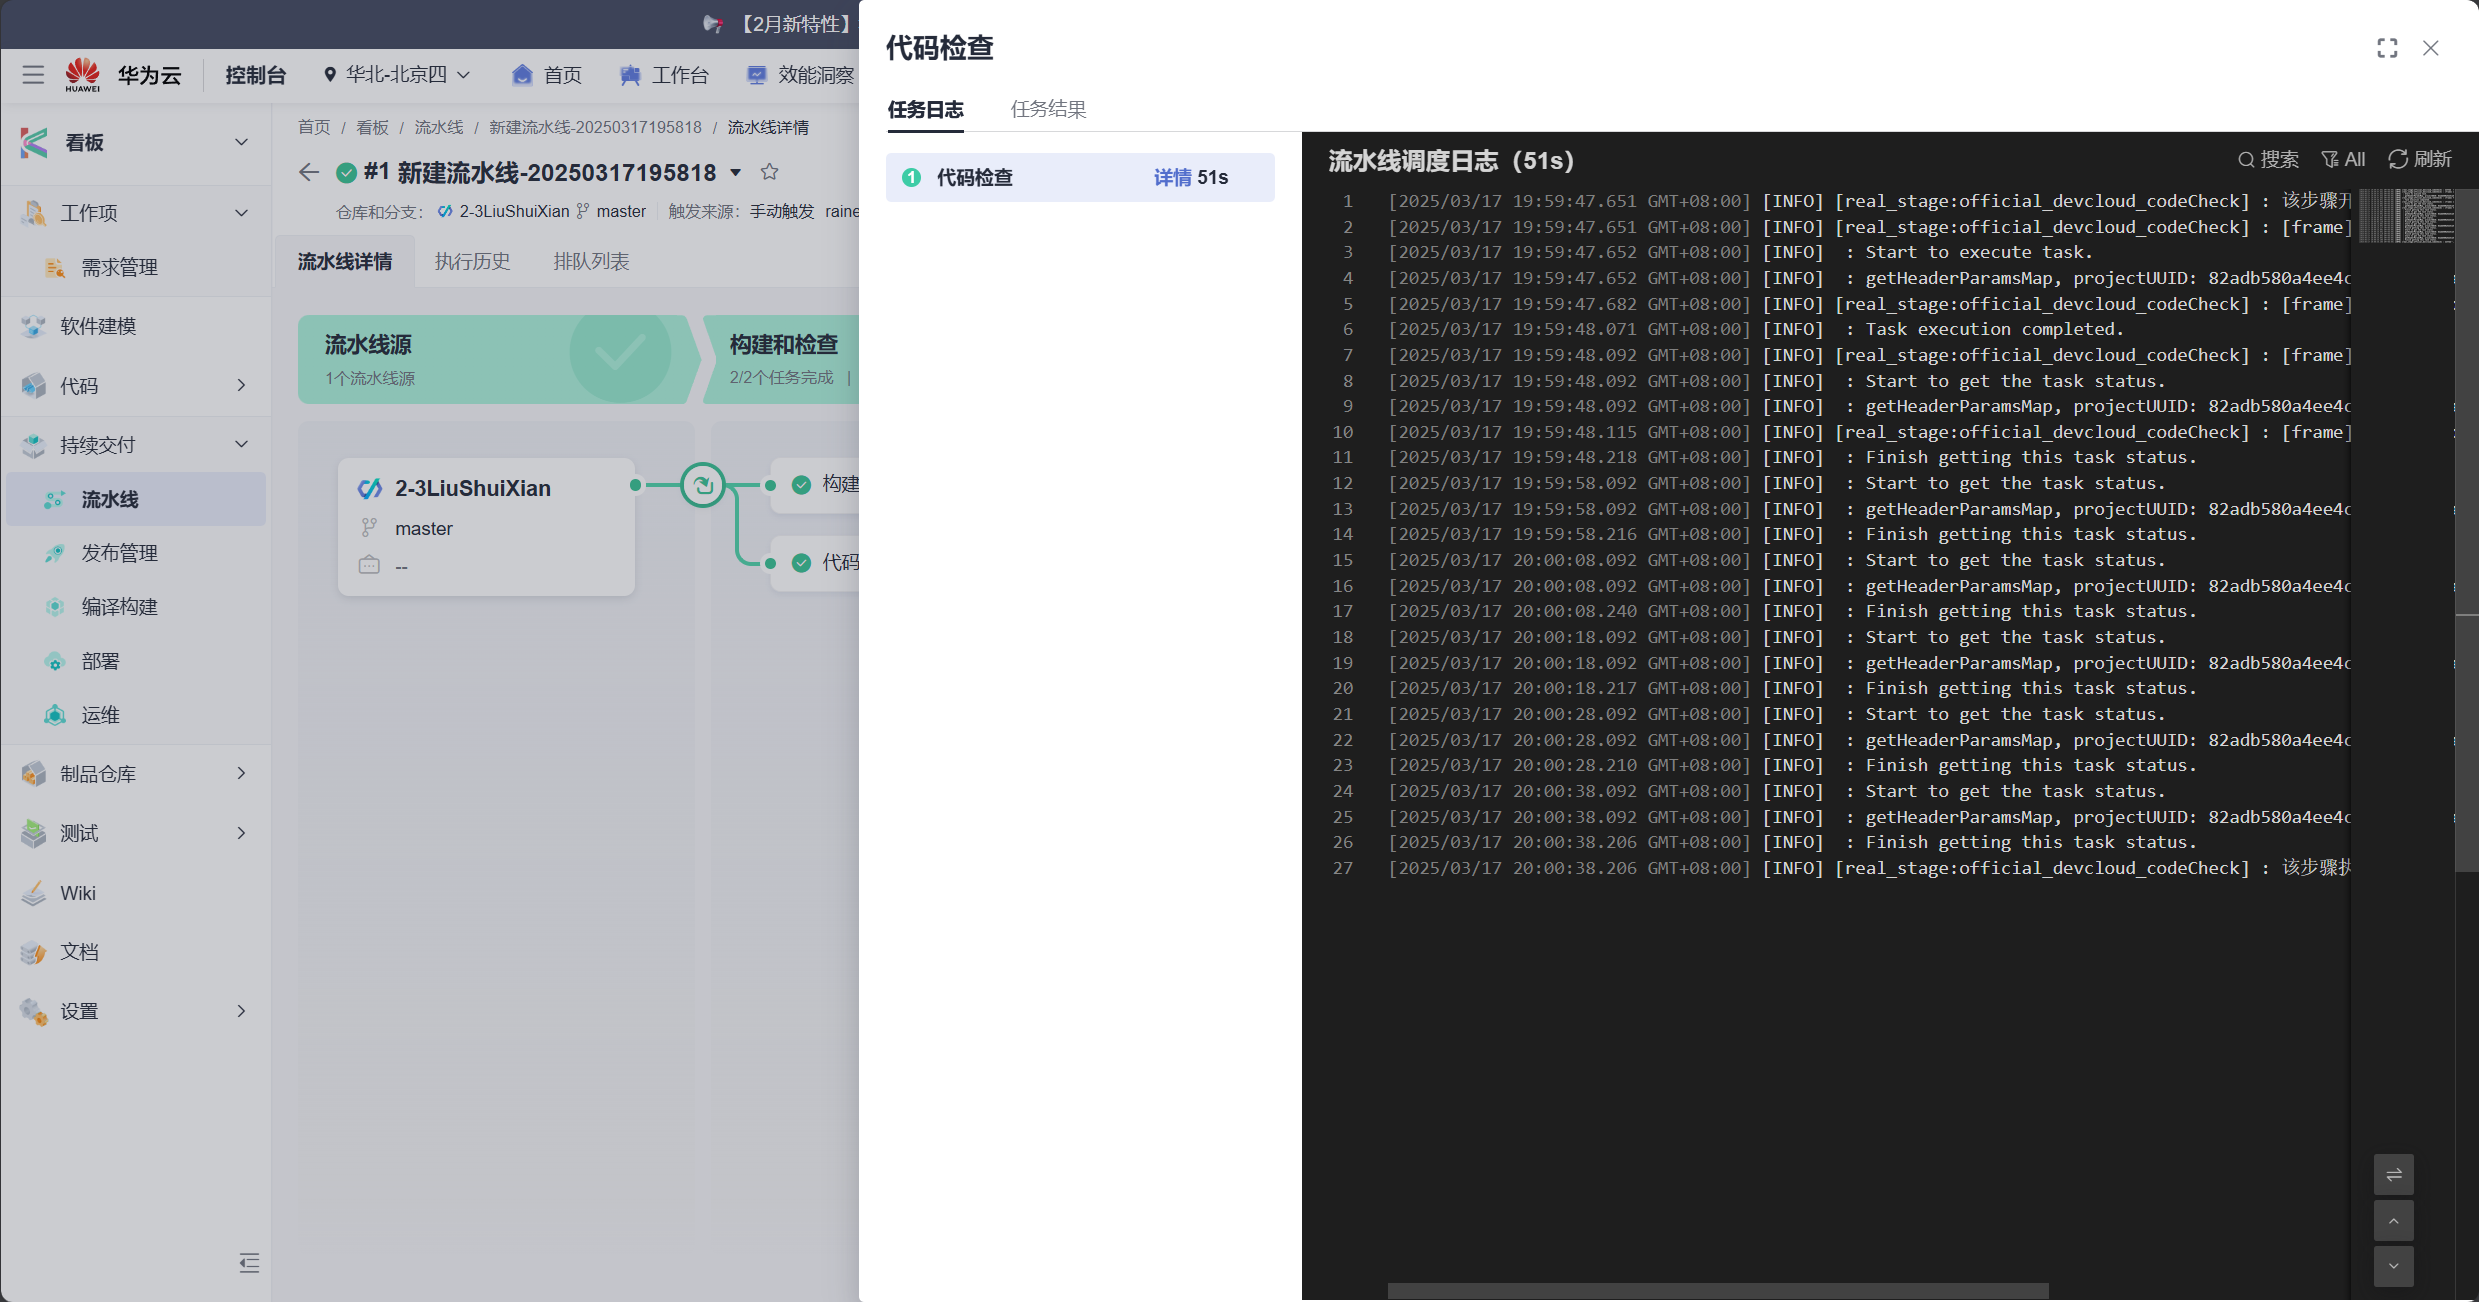Collapse the left sidebar via bottom icon
This screenshot has width=2479, height=1302.
coord(249,1263)
